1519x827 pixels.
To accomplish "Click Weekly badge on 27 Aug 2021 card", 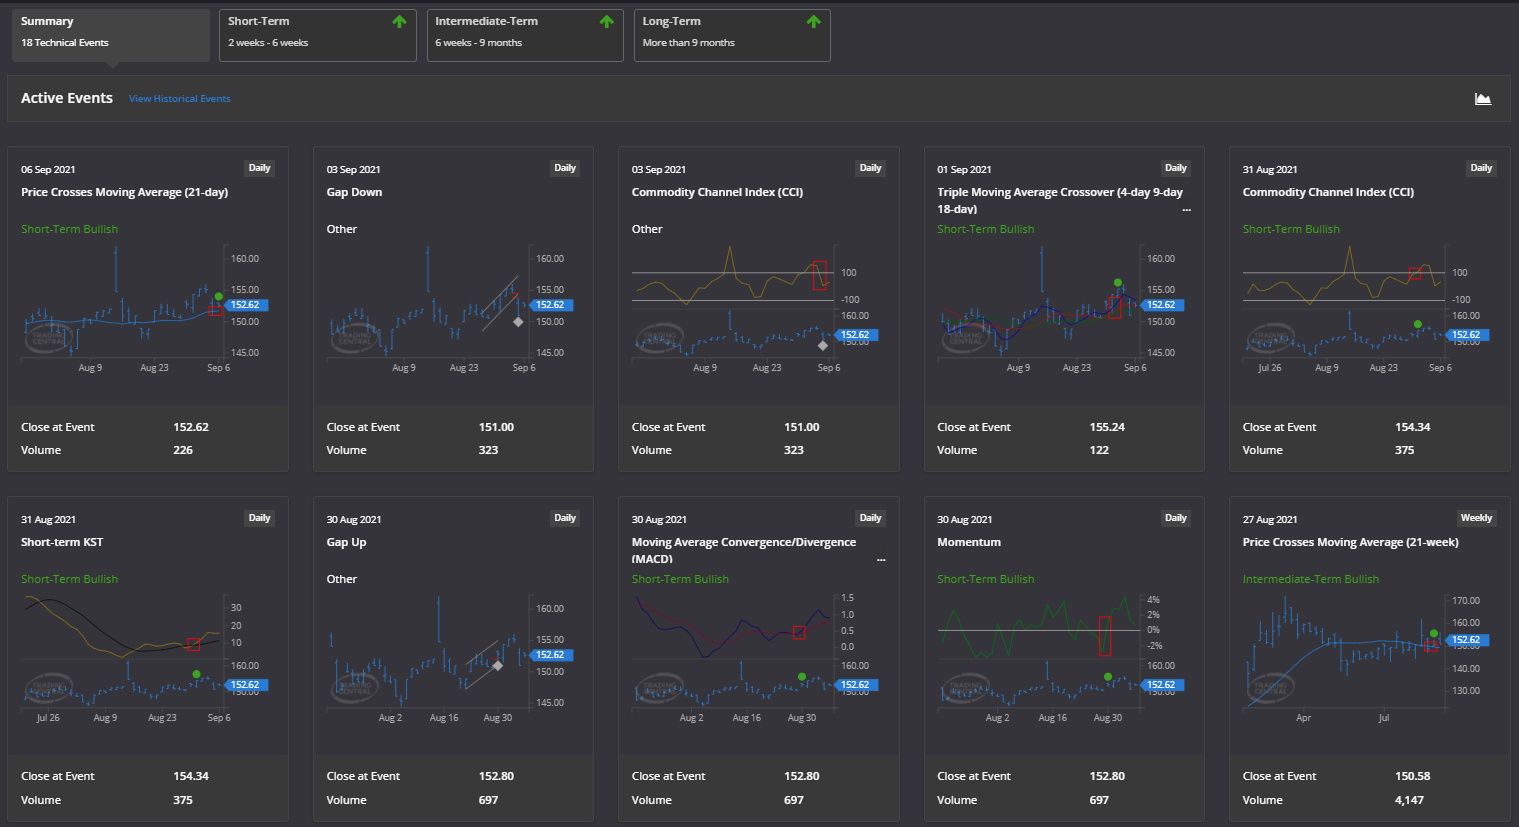I will (1475, 518).
